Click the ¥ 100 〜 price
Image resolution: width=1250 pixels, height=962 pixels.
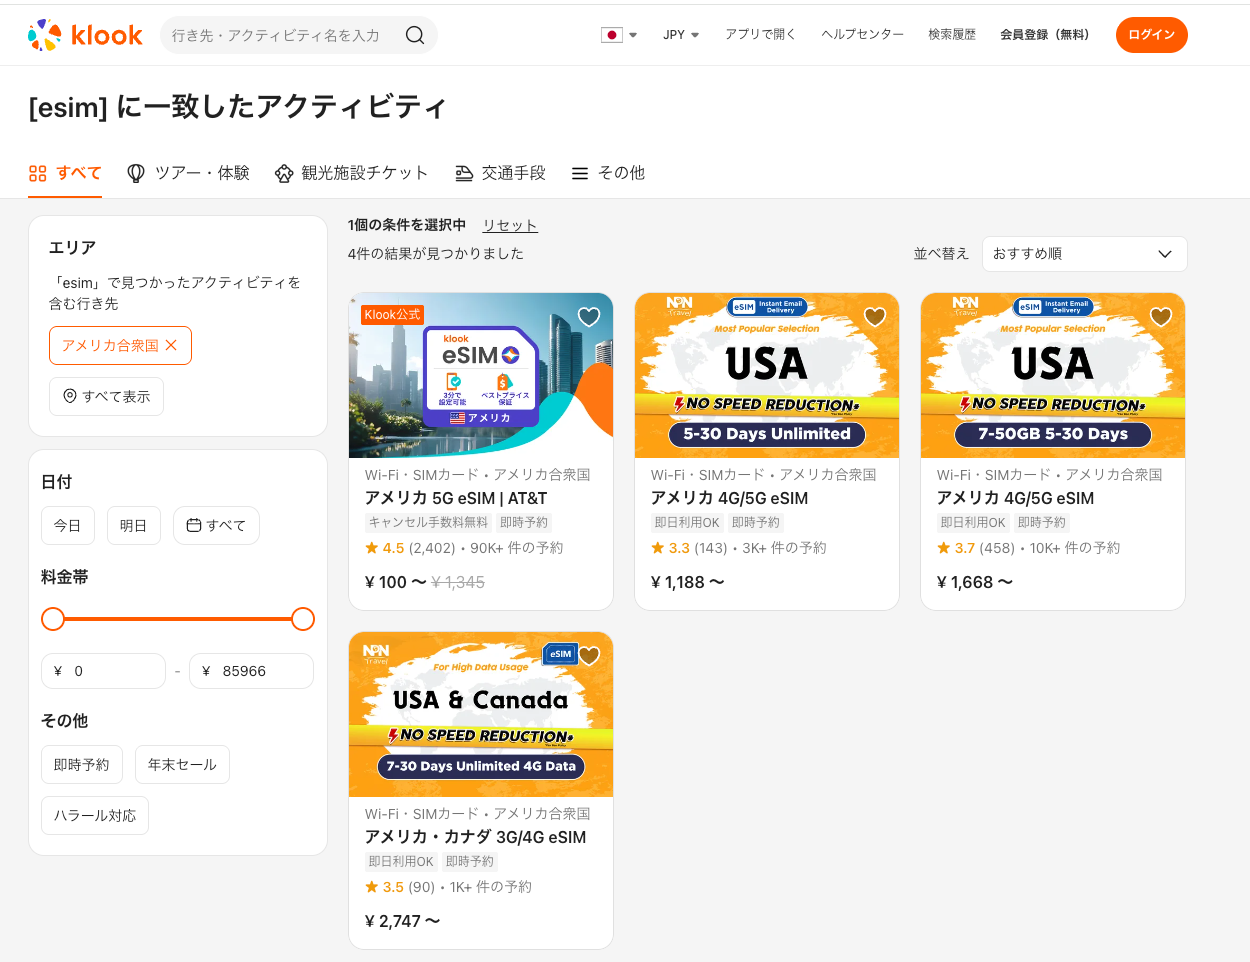(x=396, y=582)
